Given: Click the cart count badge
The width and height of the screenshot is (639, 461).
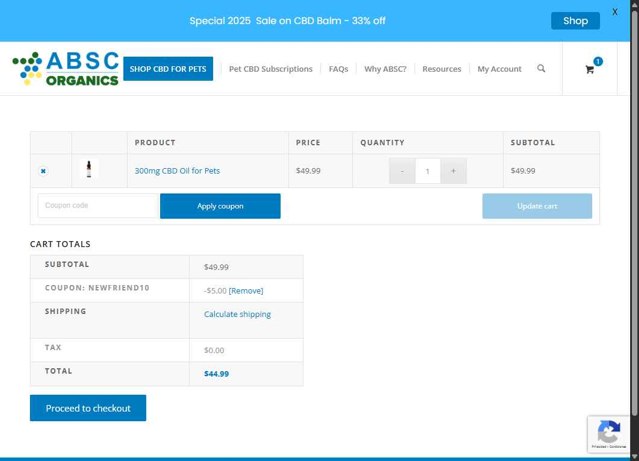Looking at the screenshot, I should click(598, 62).
